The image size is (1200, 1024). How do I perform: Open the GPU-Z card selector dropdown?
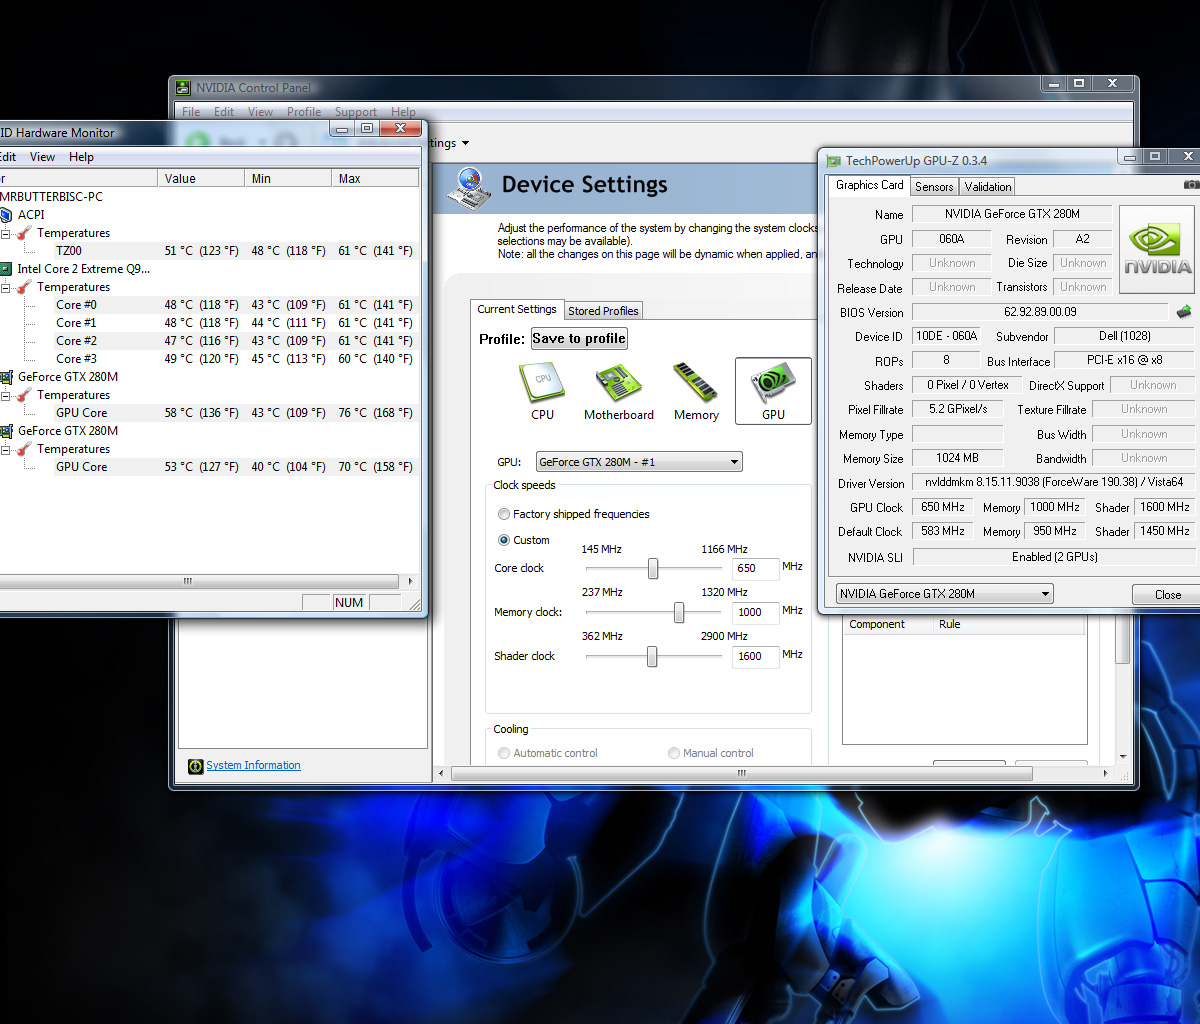[x=945, y=594]
